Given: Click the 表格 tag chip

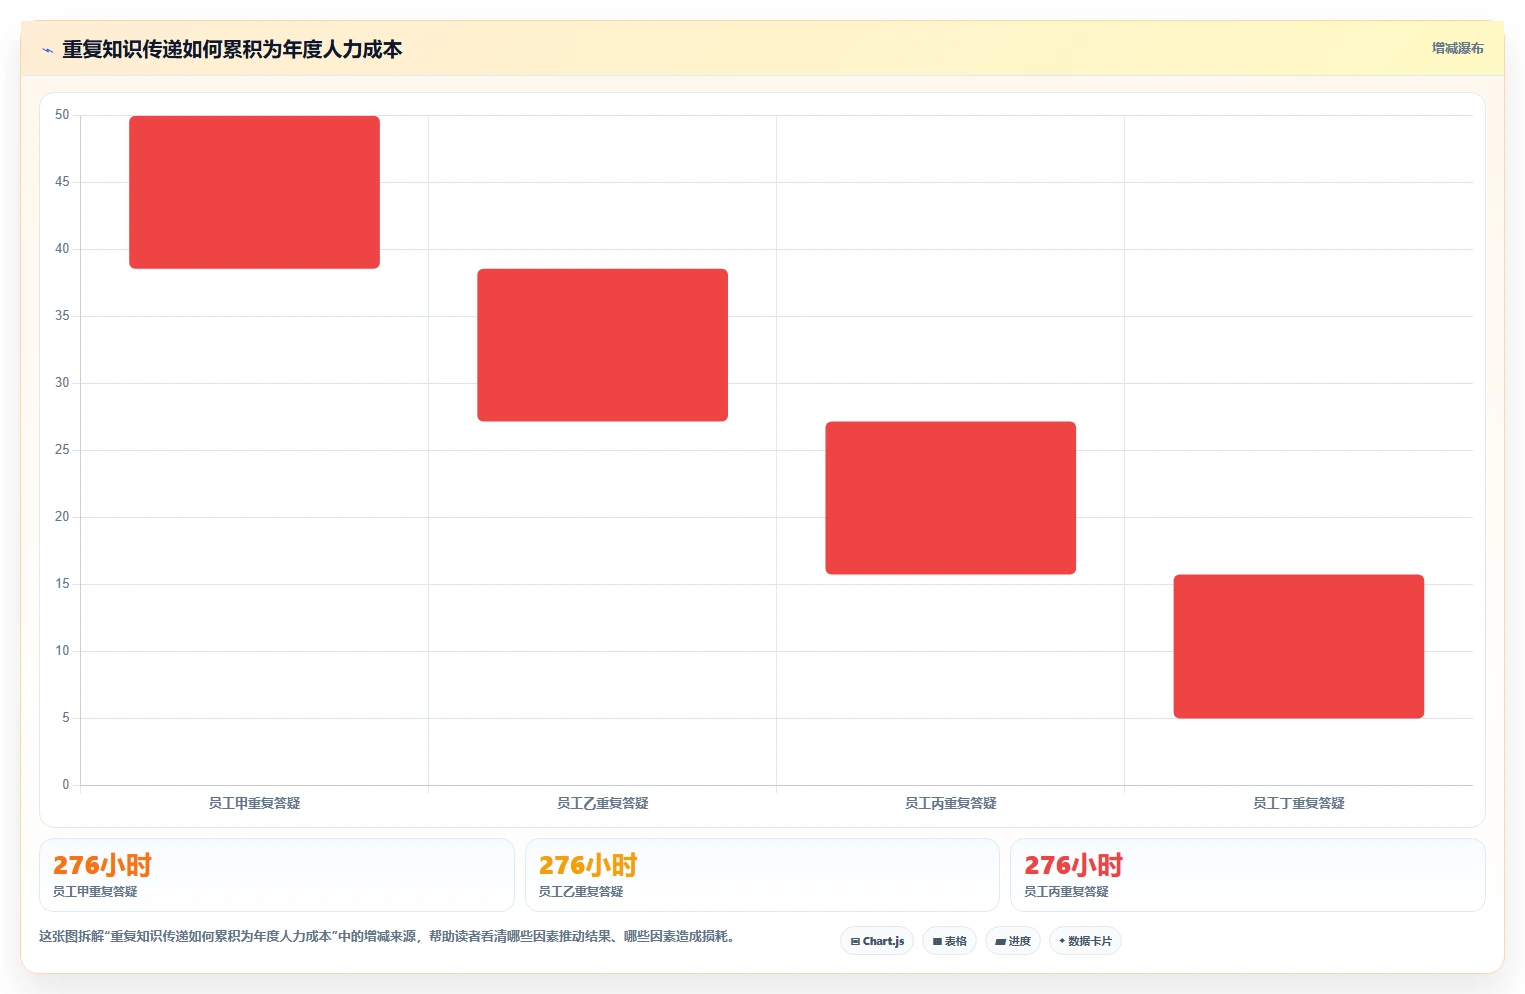Looking at the screenshot, I should (x=949, y=941).
